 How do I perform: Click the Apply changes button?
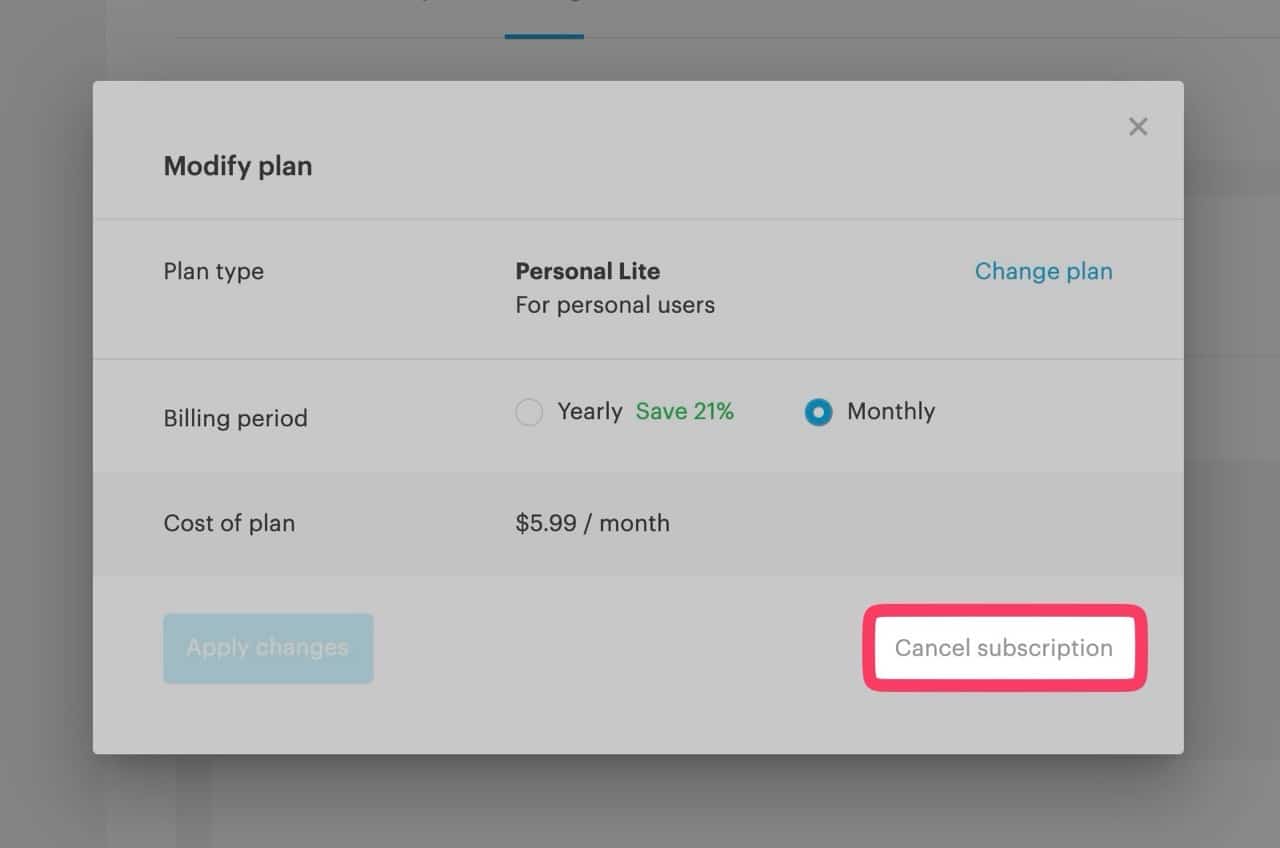pyautogui.click(x=268, y=648)
